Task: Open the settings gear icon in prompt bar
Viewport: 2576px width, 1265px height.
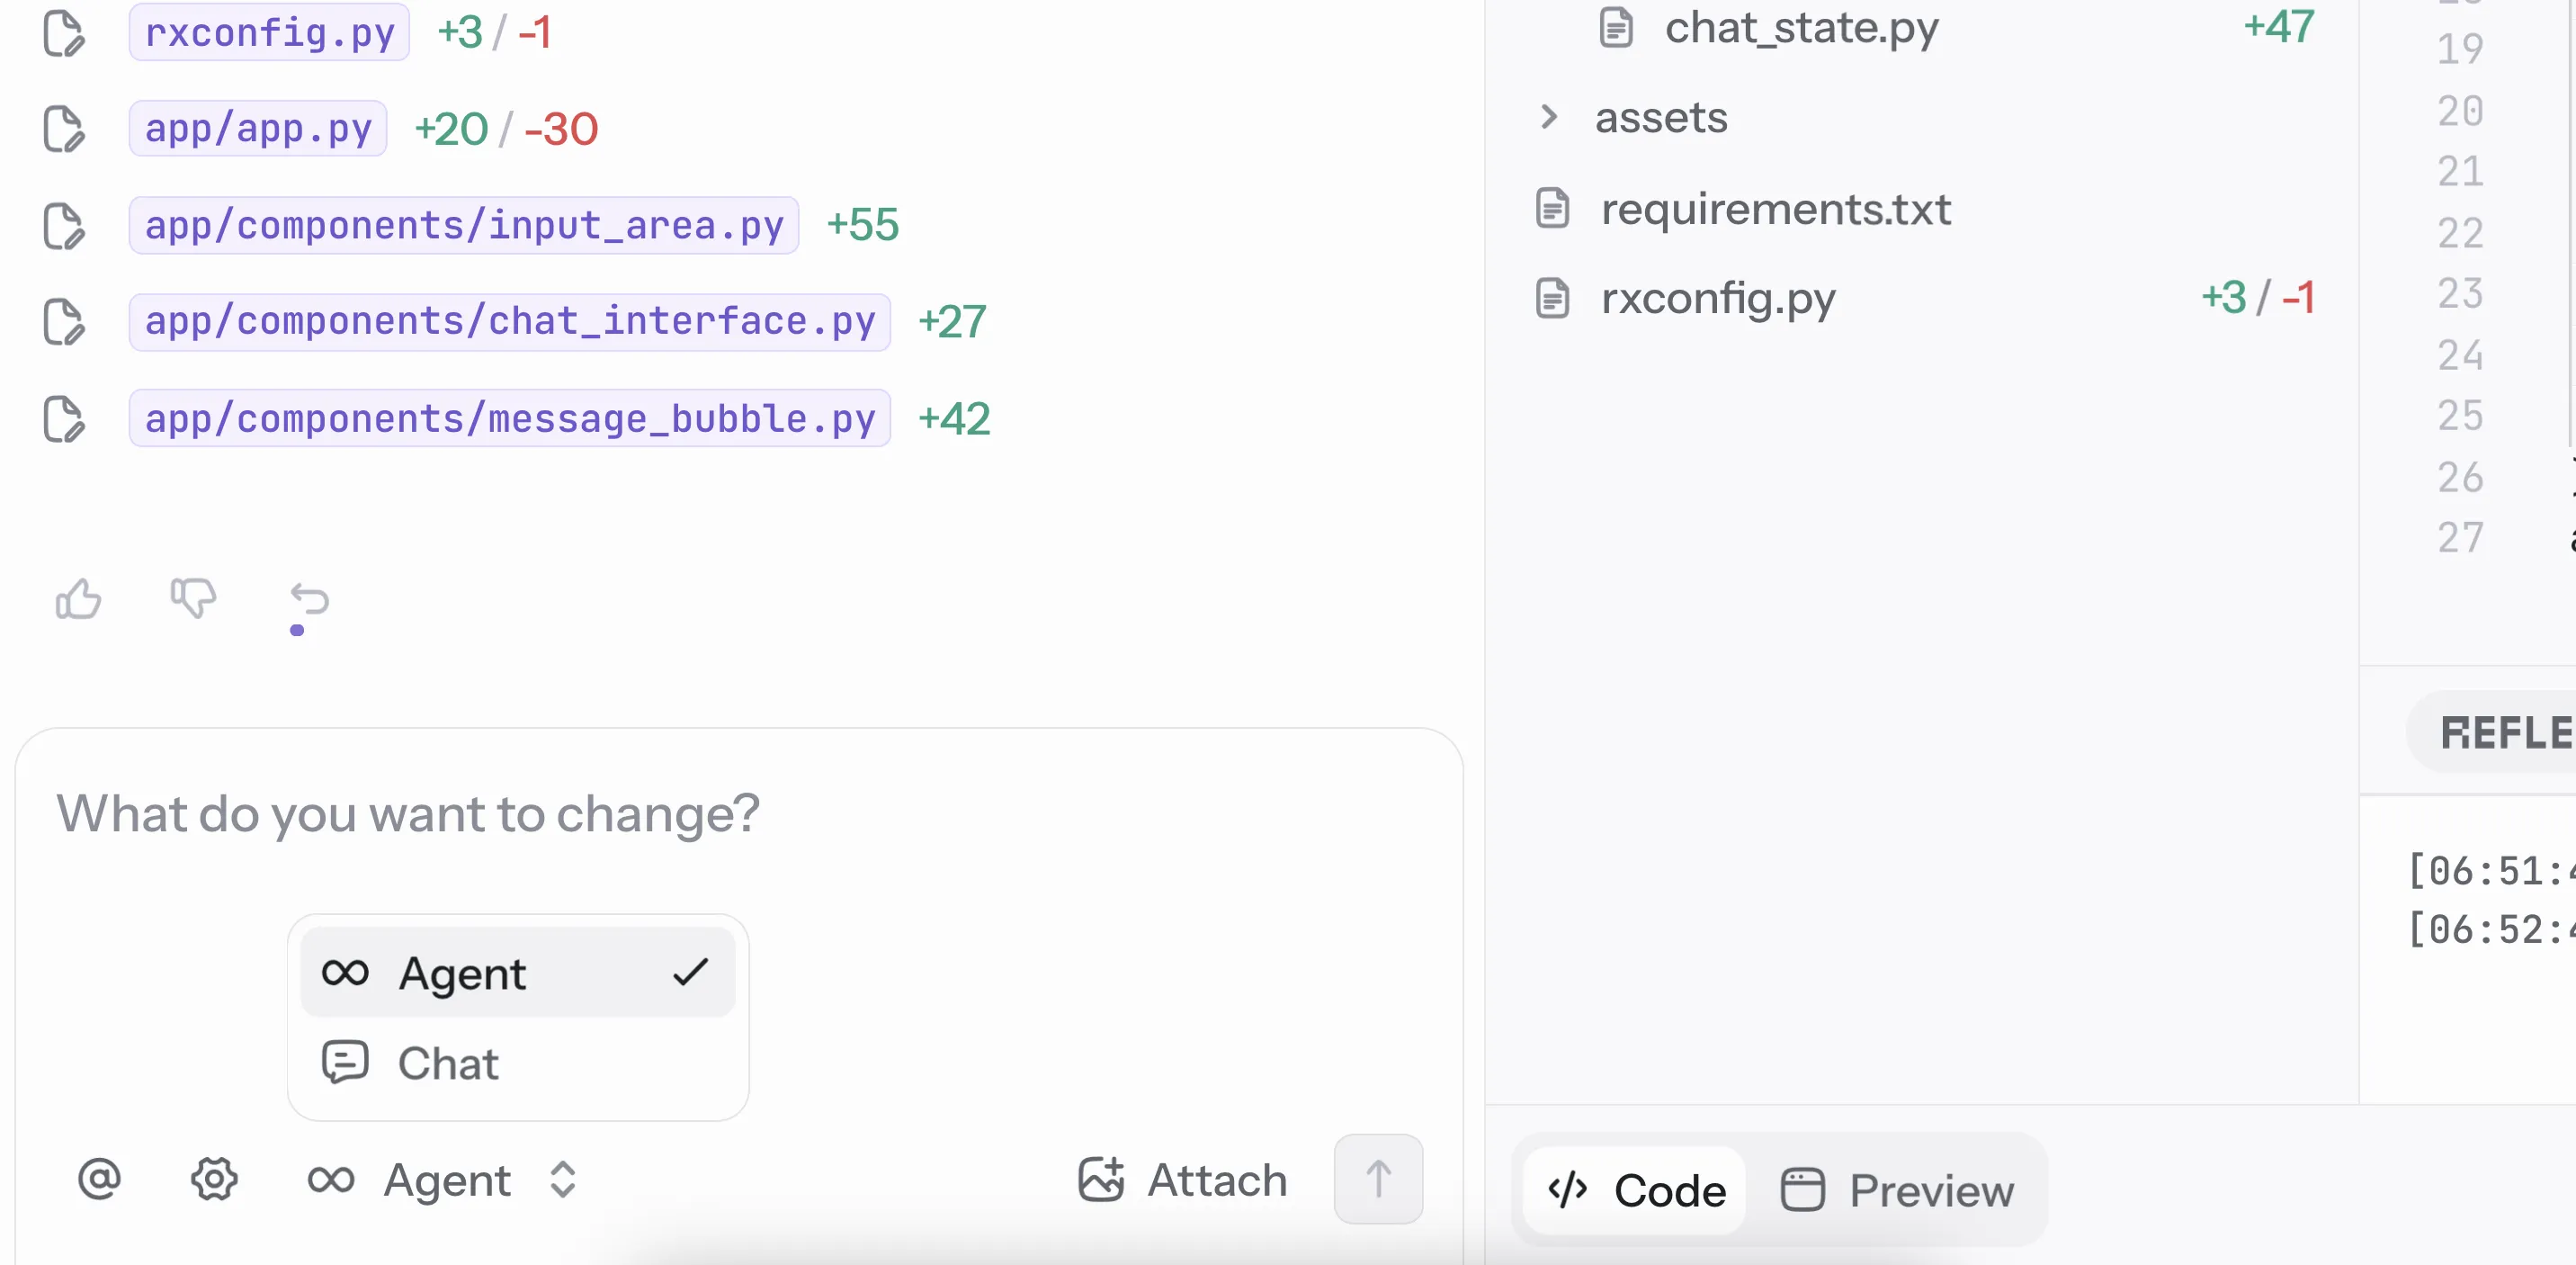Action: pos(214,1180)
